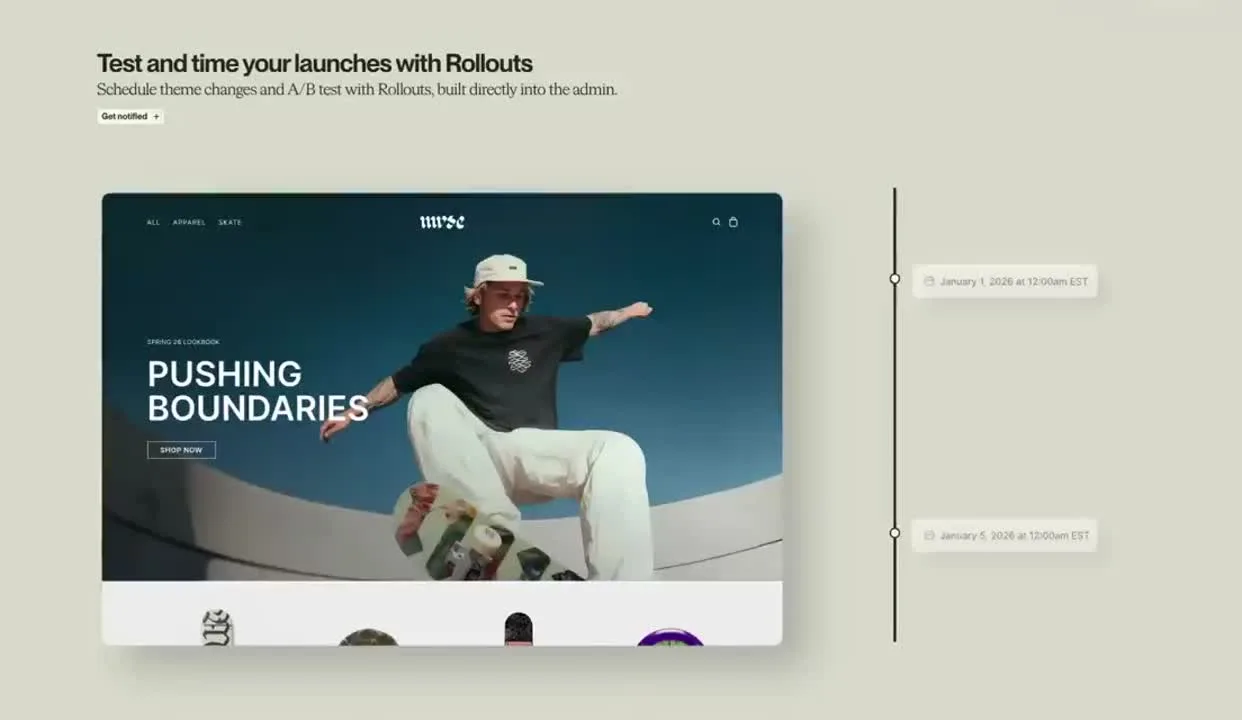Screen dimensions: 1242x720
Task: Click the store logo in header
Action: point(442,222)
